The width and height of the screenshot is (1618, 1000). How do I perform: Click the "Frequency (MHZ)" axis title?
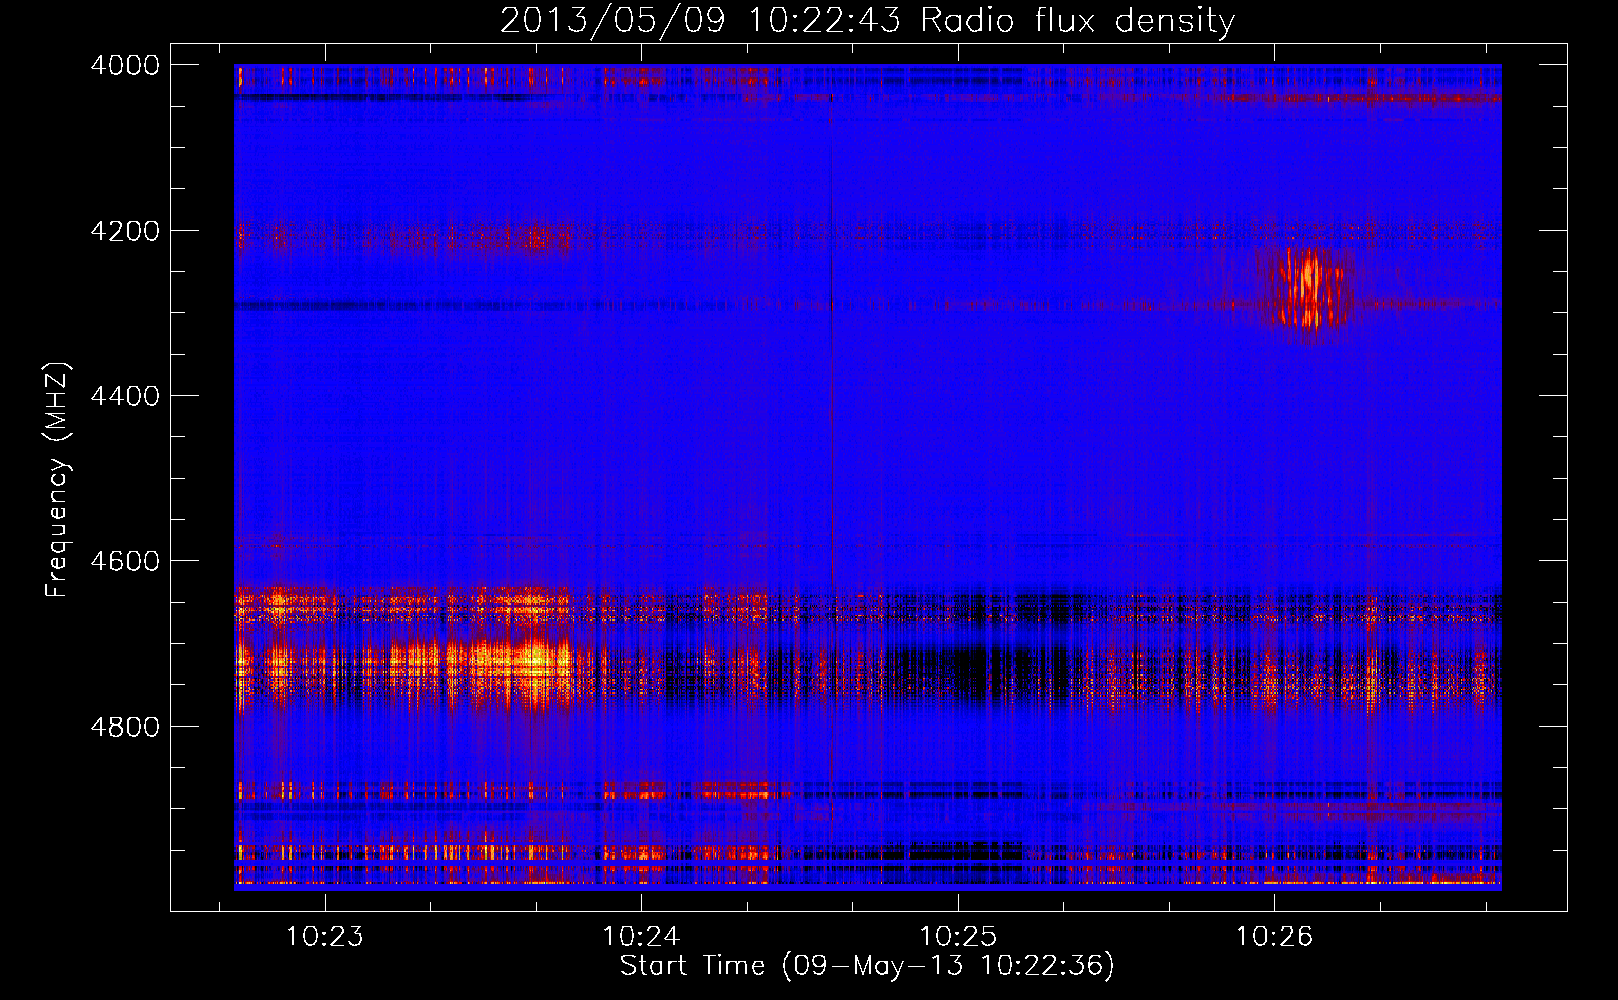(x=57, y=480)
